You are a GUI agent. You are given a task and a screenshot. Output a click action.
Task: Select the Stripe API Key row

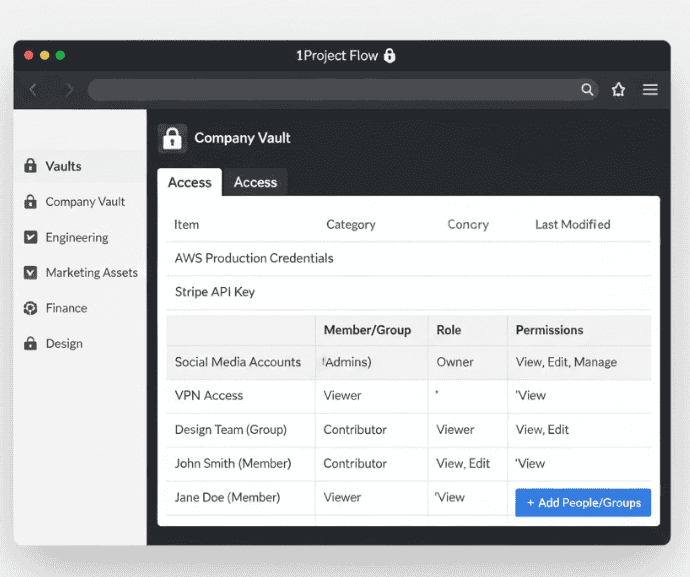[x=408, y=292]
